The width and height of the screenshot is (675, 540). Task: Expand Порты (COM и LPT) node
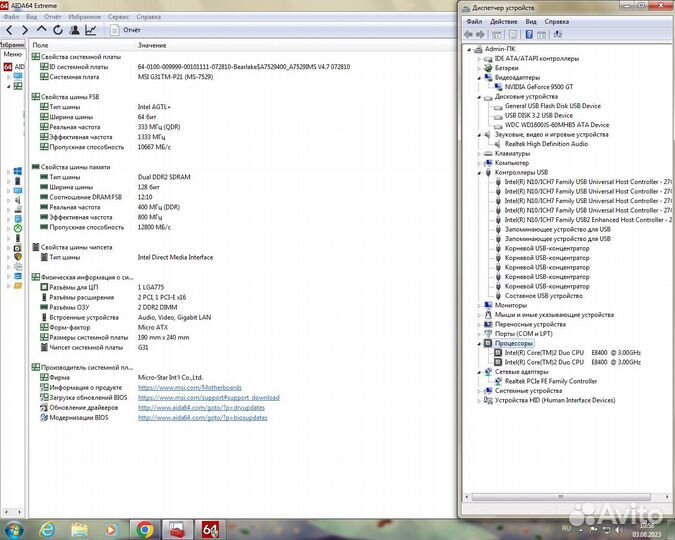coord(479,334)
